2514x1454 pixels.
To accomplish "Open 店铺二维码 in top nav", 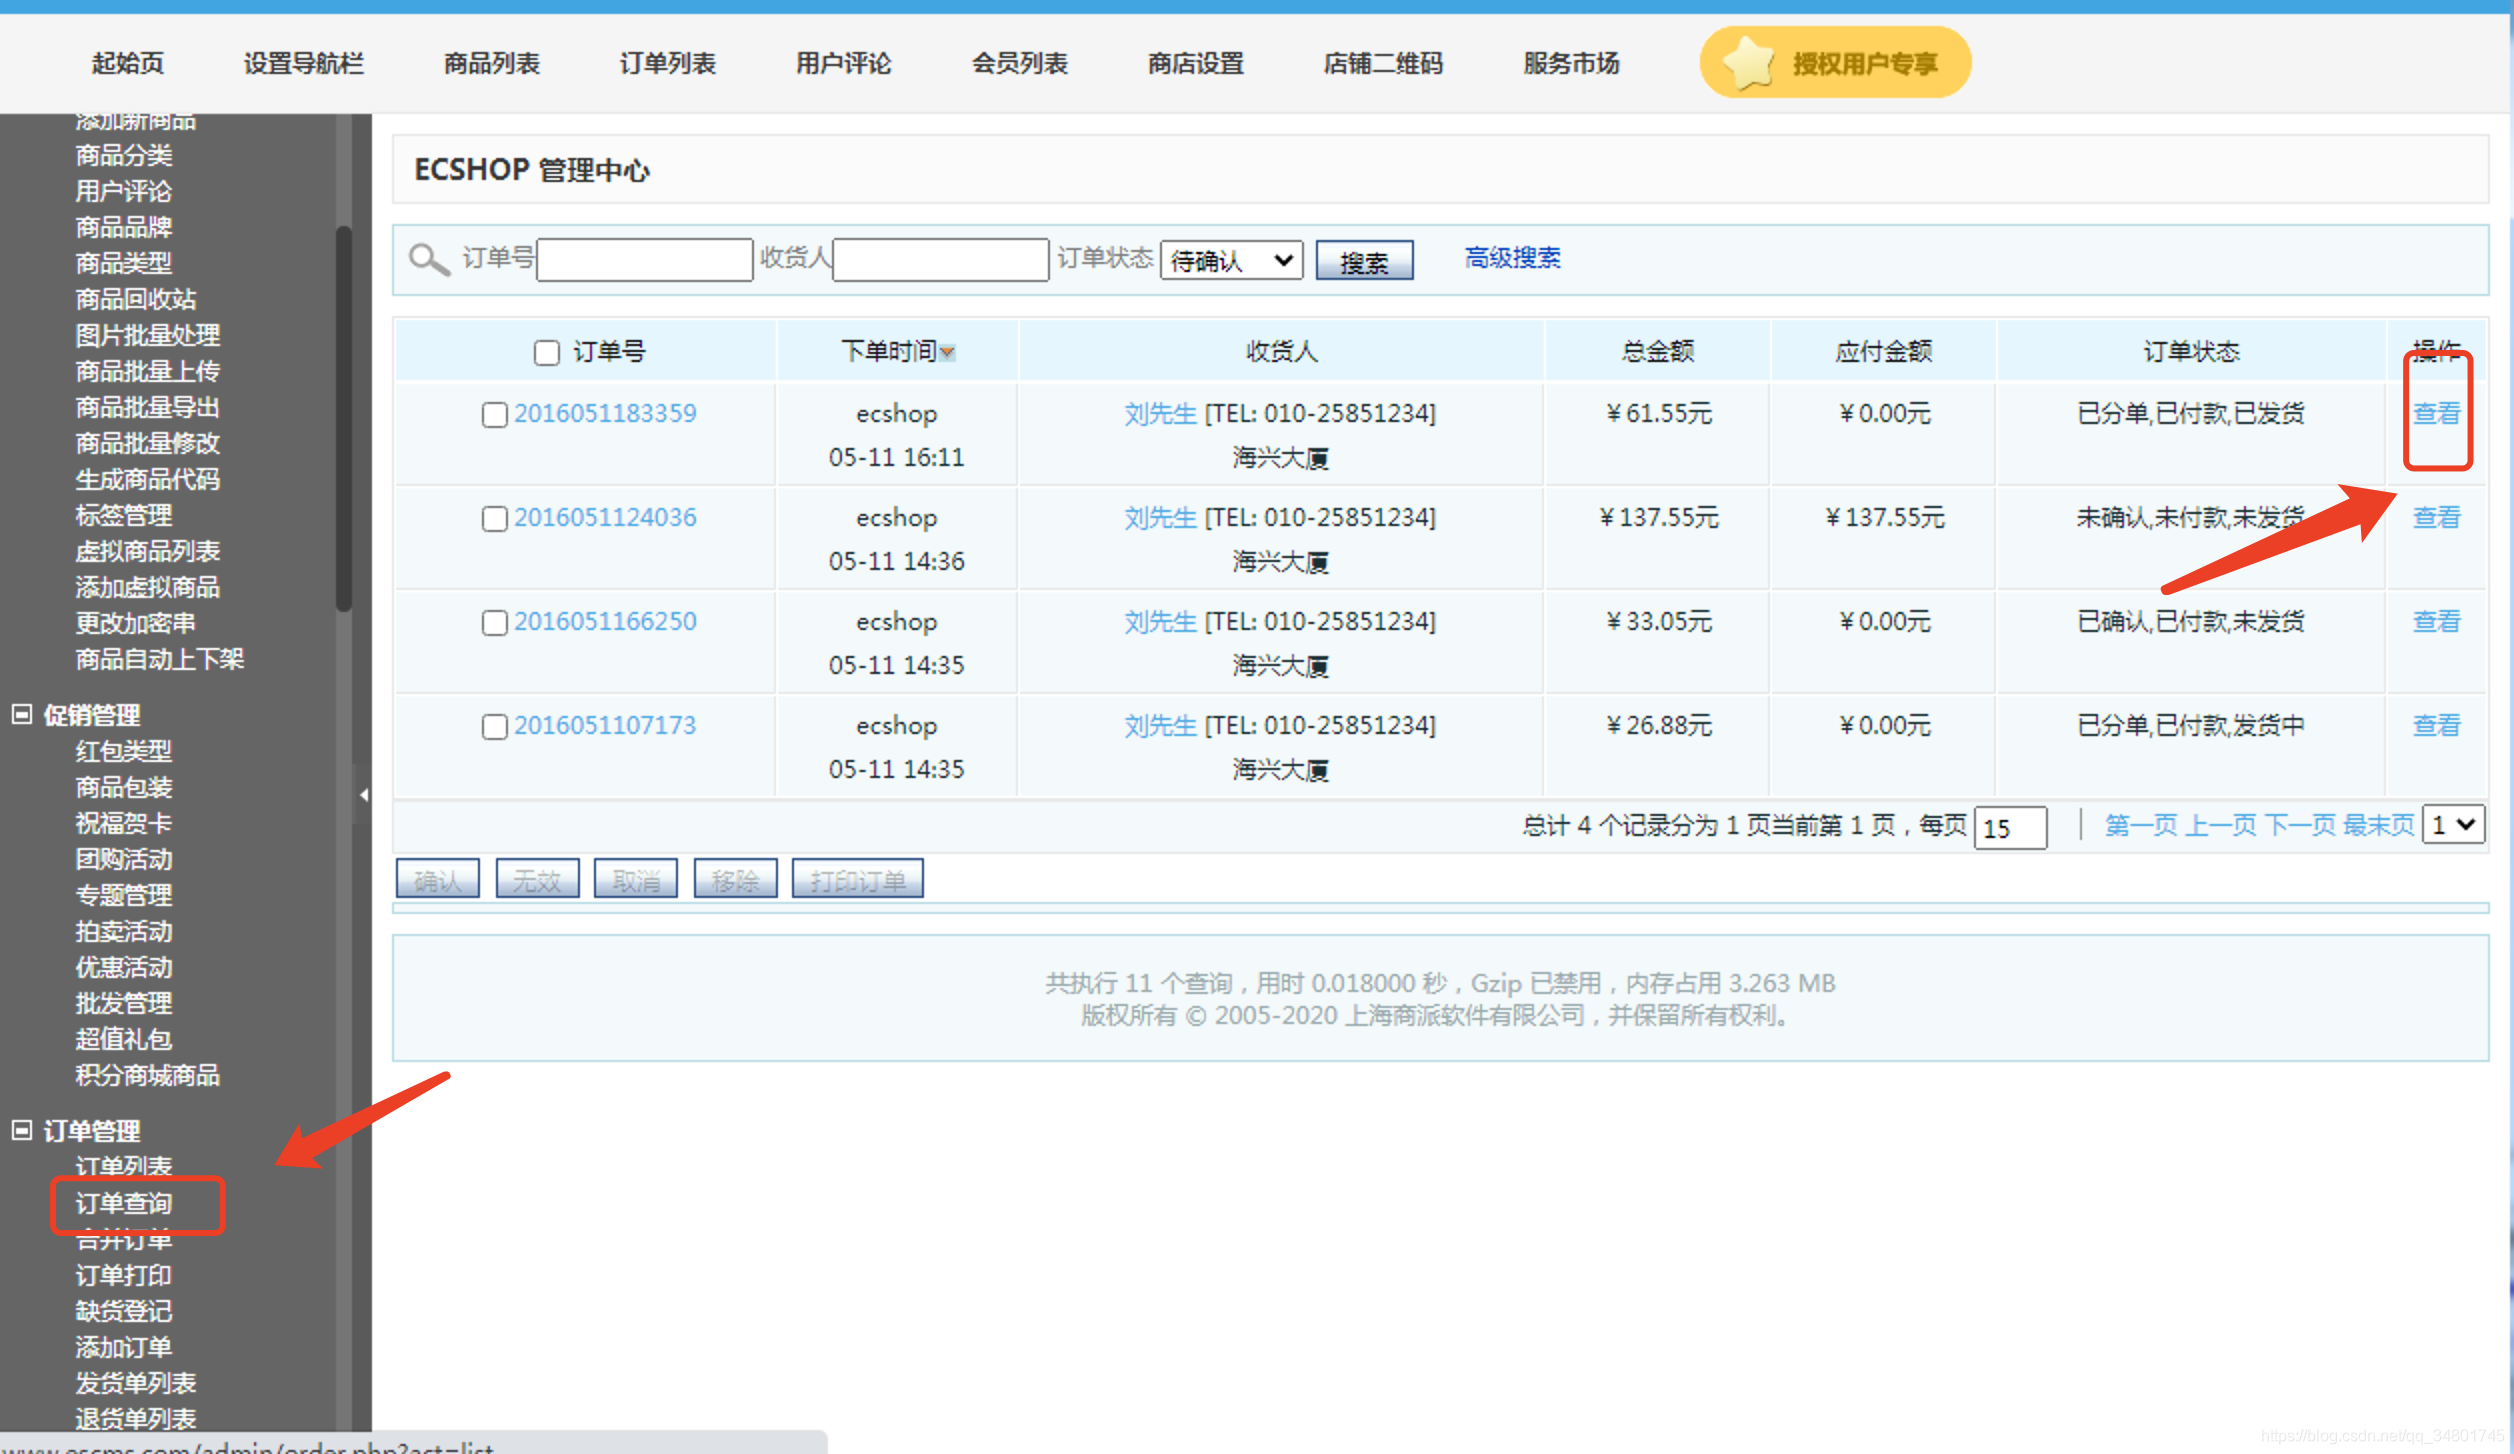I will (x=1383, y=63).
